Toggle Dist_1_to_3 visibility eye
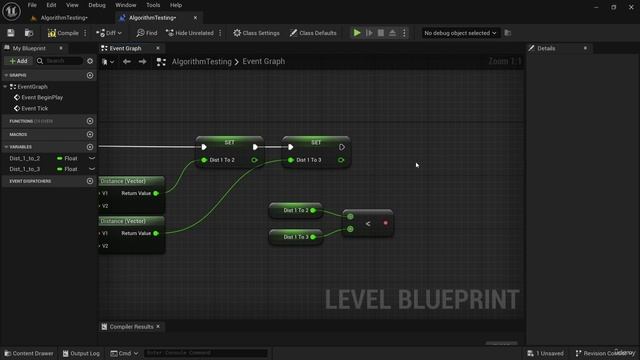The image size is (640, 360). pyautogui.click(x=92, y=169)
